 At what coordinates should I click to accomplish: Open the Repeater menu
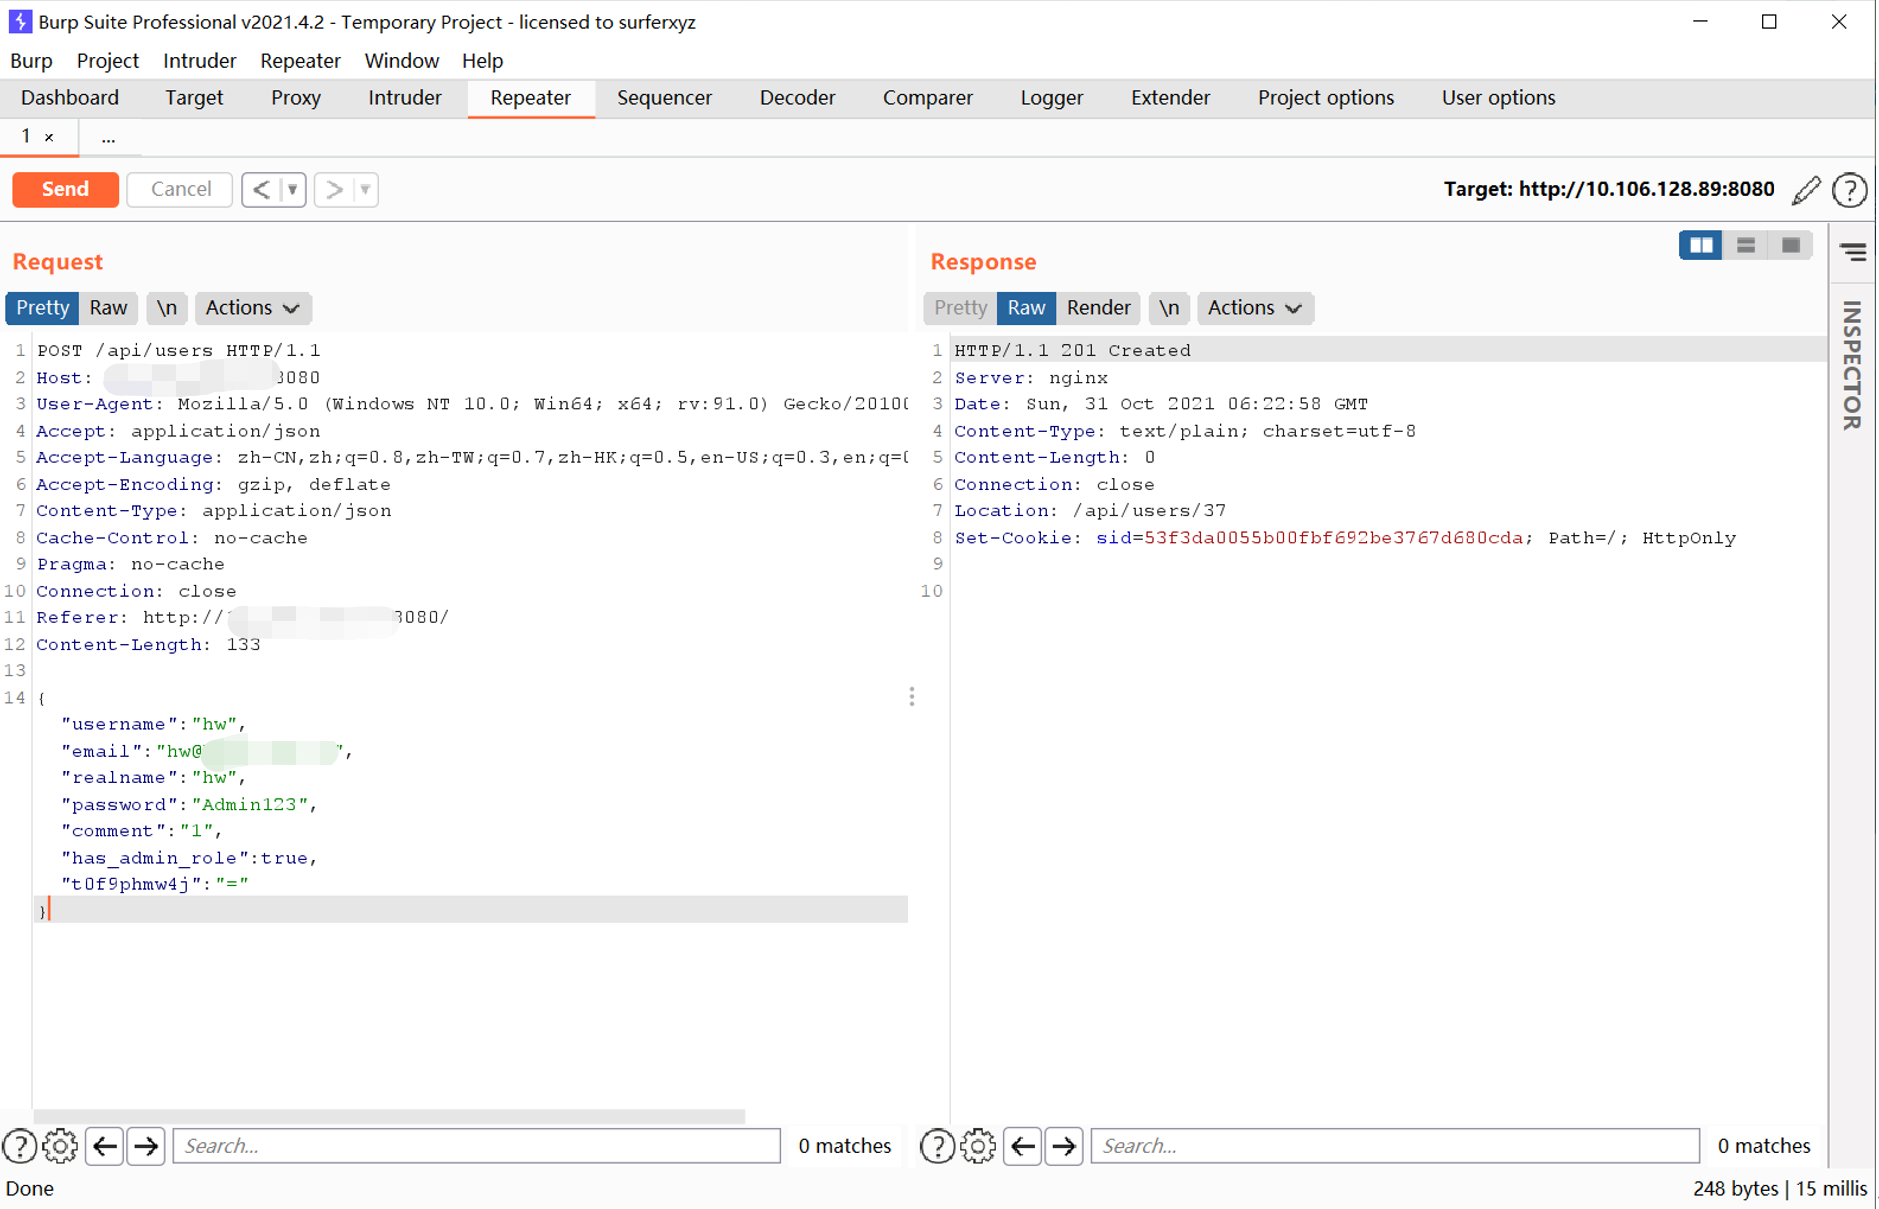pyautogui.click(x=300, y=61)
